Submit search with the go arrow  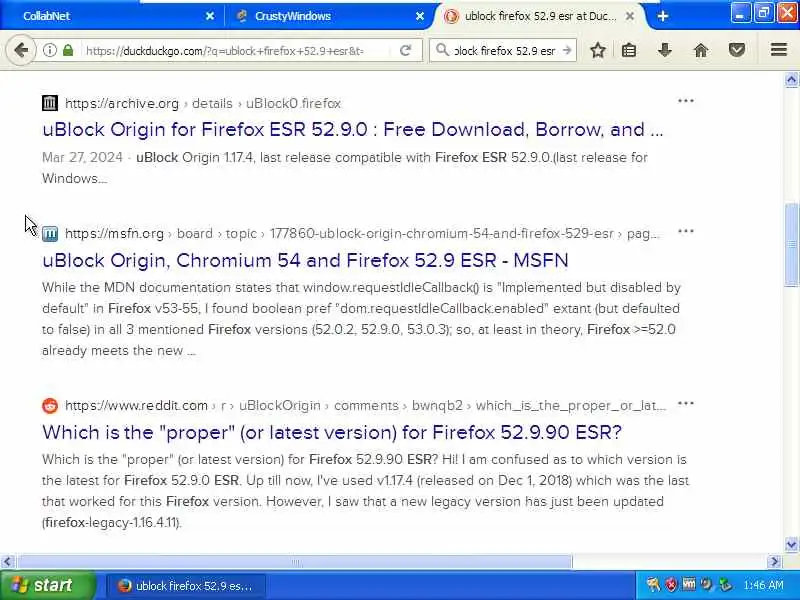[566, 50]
